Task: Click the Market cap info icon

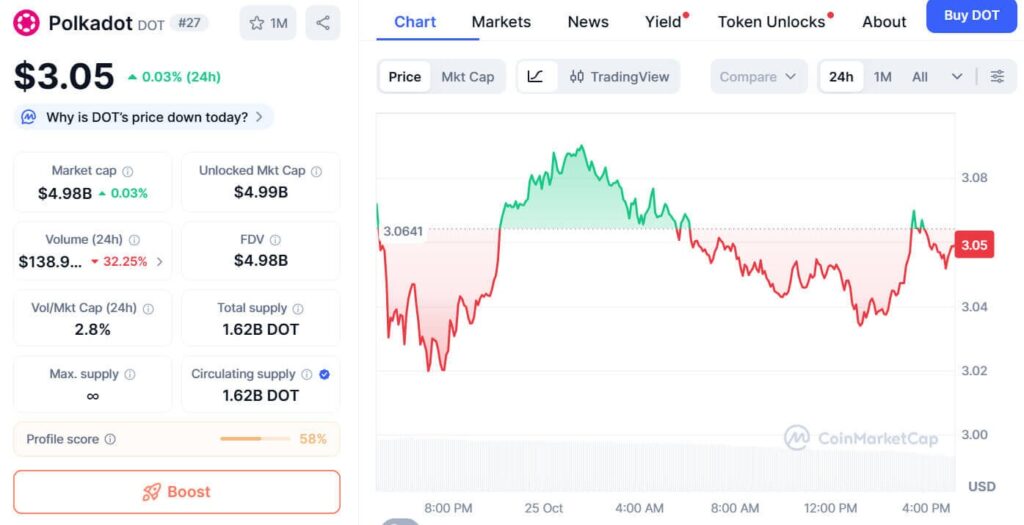Action: (x=128, y=171)
